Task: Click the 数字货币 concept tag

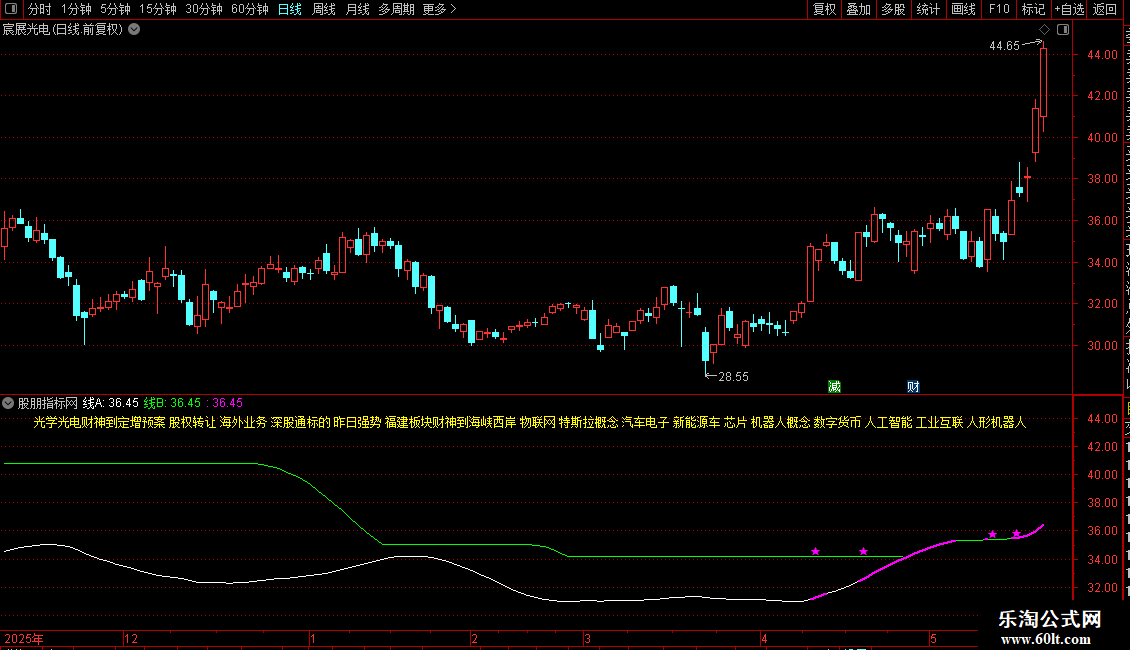Action: (x=837, y=422)
